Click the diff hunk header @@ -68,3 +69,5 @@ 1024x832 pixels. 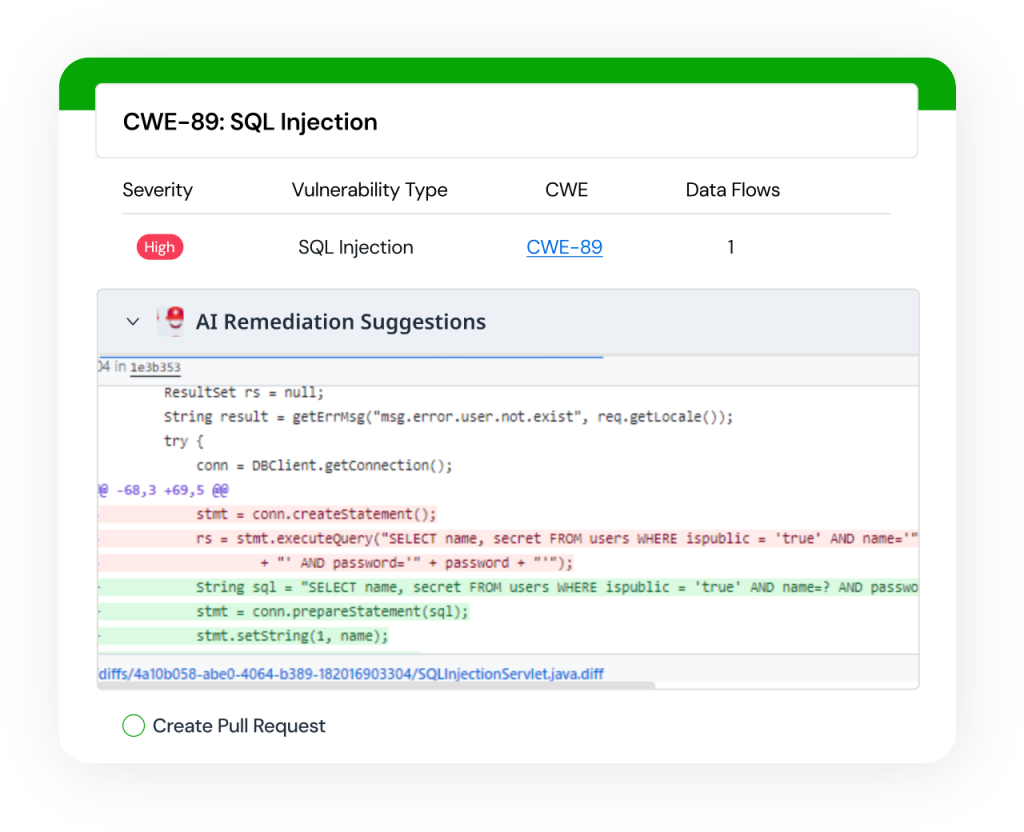click(164, 490)
